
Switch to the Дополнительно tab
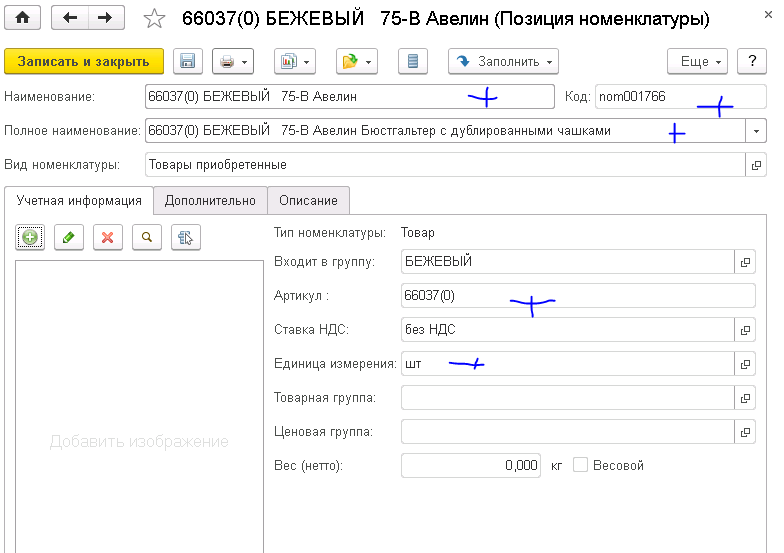(x=210, y=200)
